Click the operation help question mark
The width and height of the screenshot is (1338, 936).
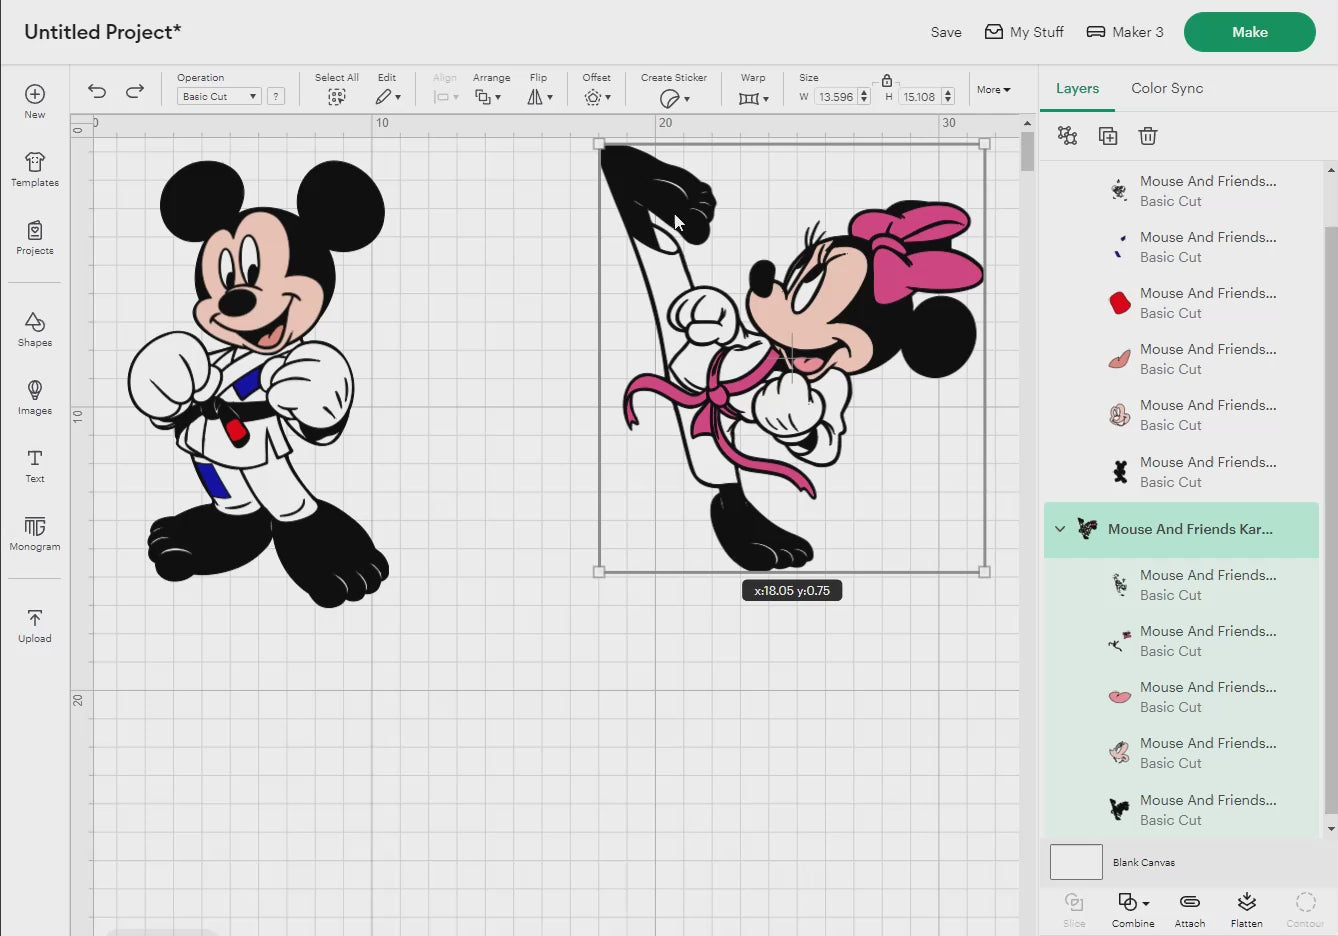[x=276, y=96]
